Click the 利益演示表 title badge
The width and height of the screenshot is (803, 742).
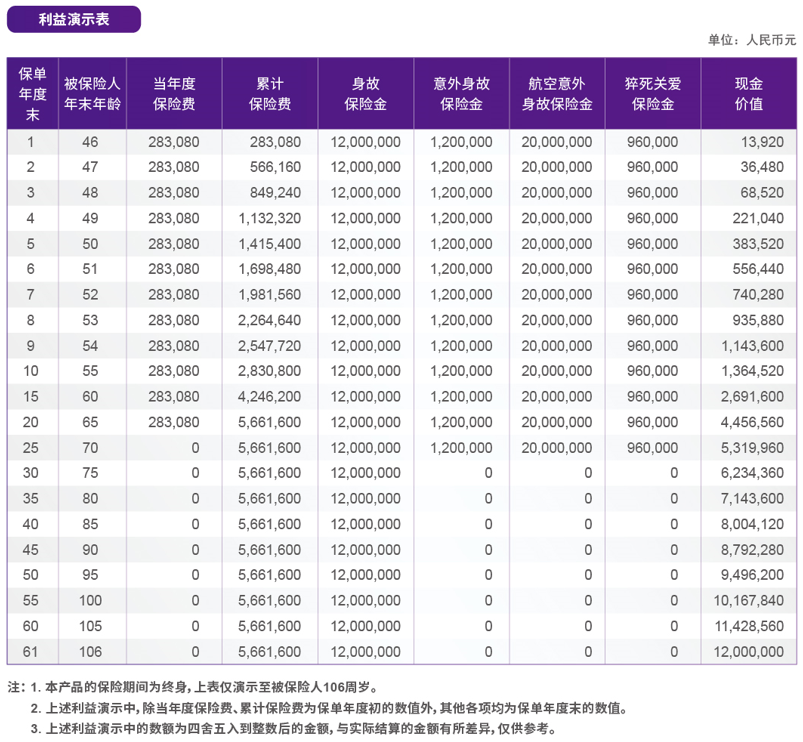[74, 19]
